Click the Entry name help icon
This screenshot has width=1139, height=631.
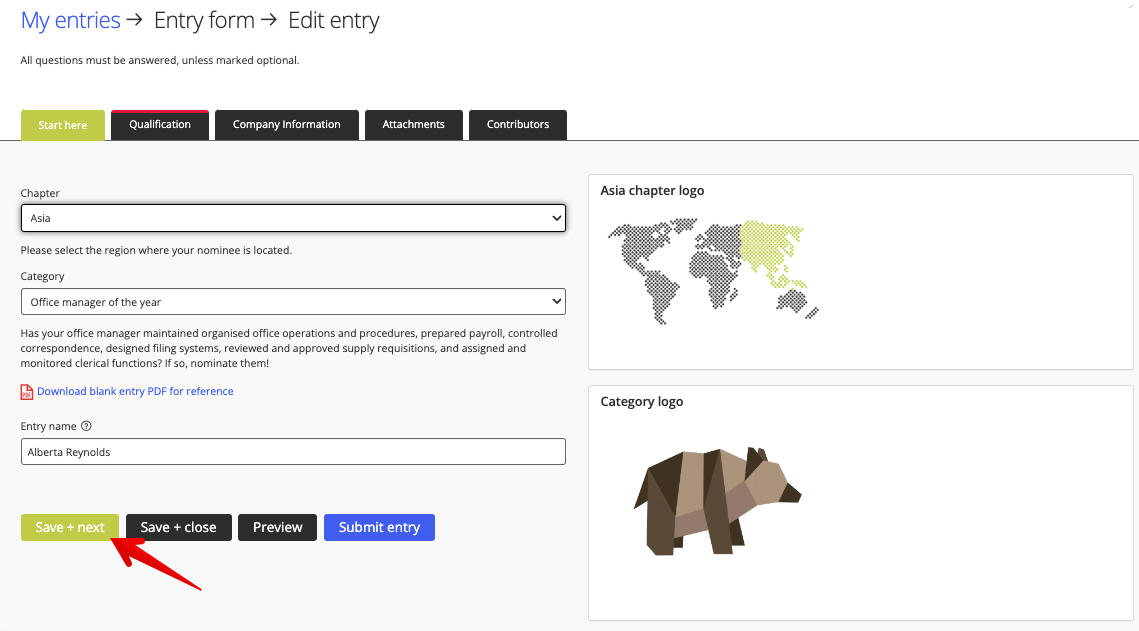[86, 425]
